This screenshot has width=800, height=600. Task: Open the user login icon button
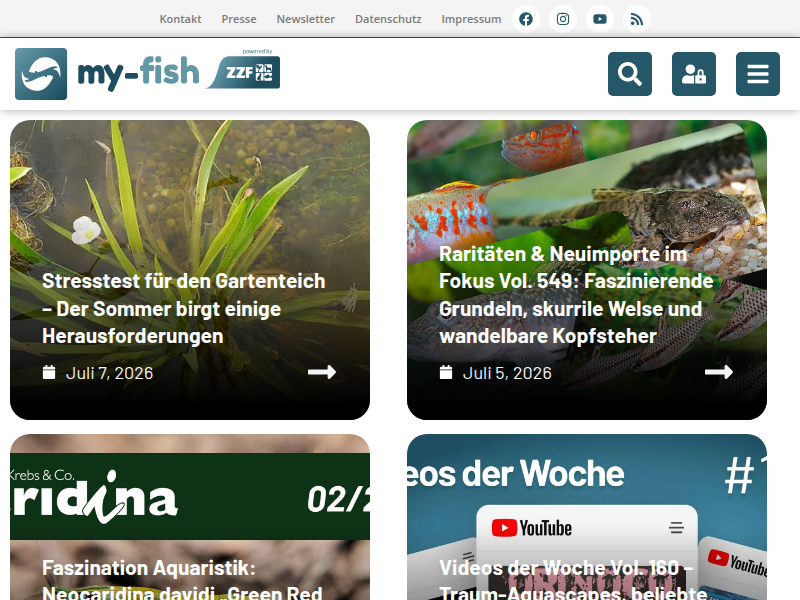pyautogui.click(x=694, y=74)
